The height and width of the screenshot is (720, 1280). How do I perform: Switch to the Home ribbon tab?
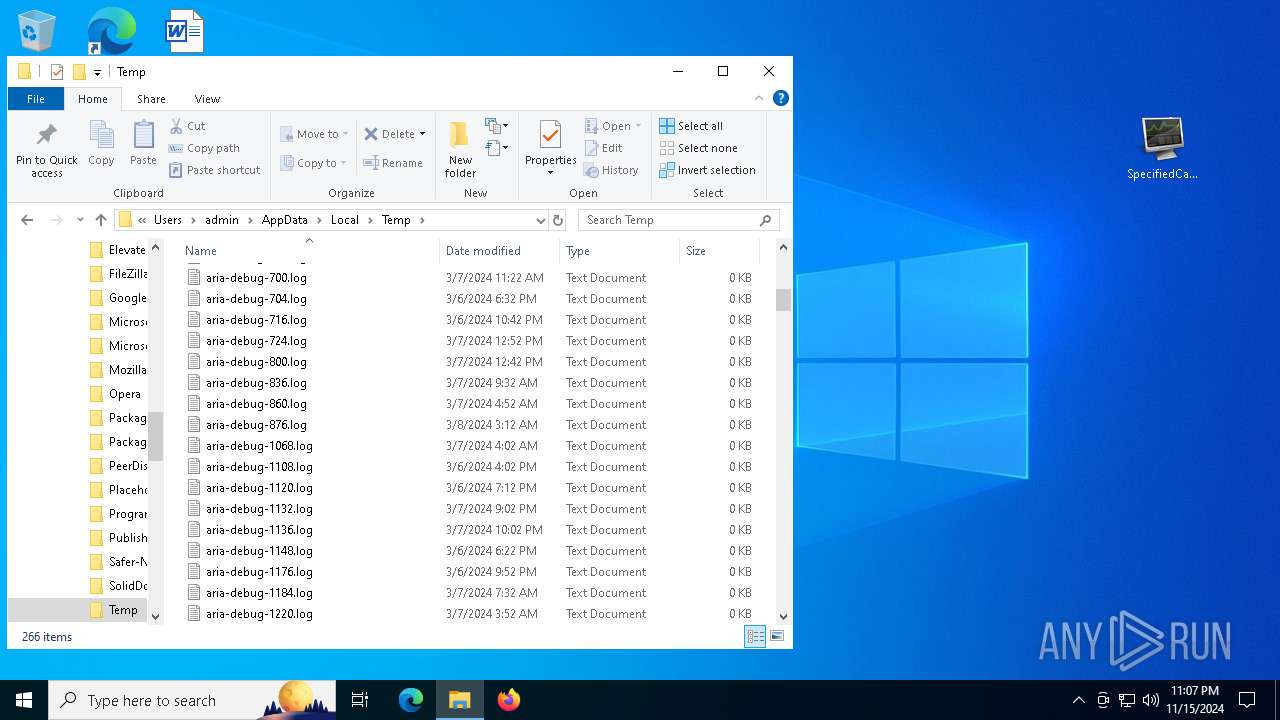[93, 99]
